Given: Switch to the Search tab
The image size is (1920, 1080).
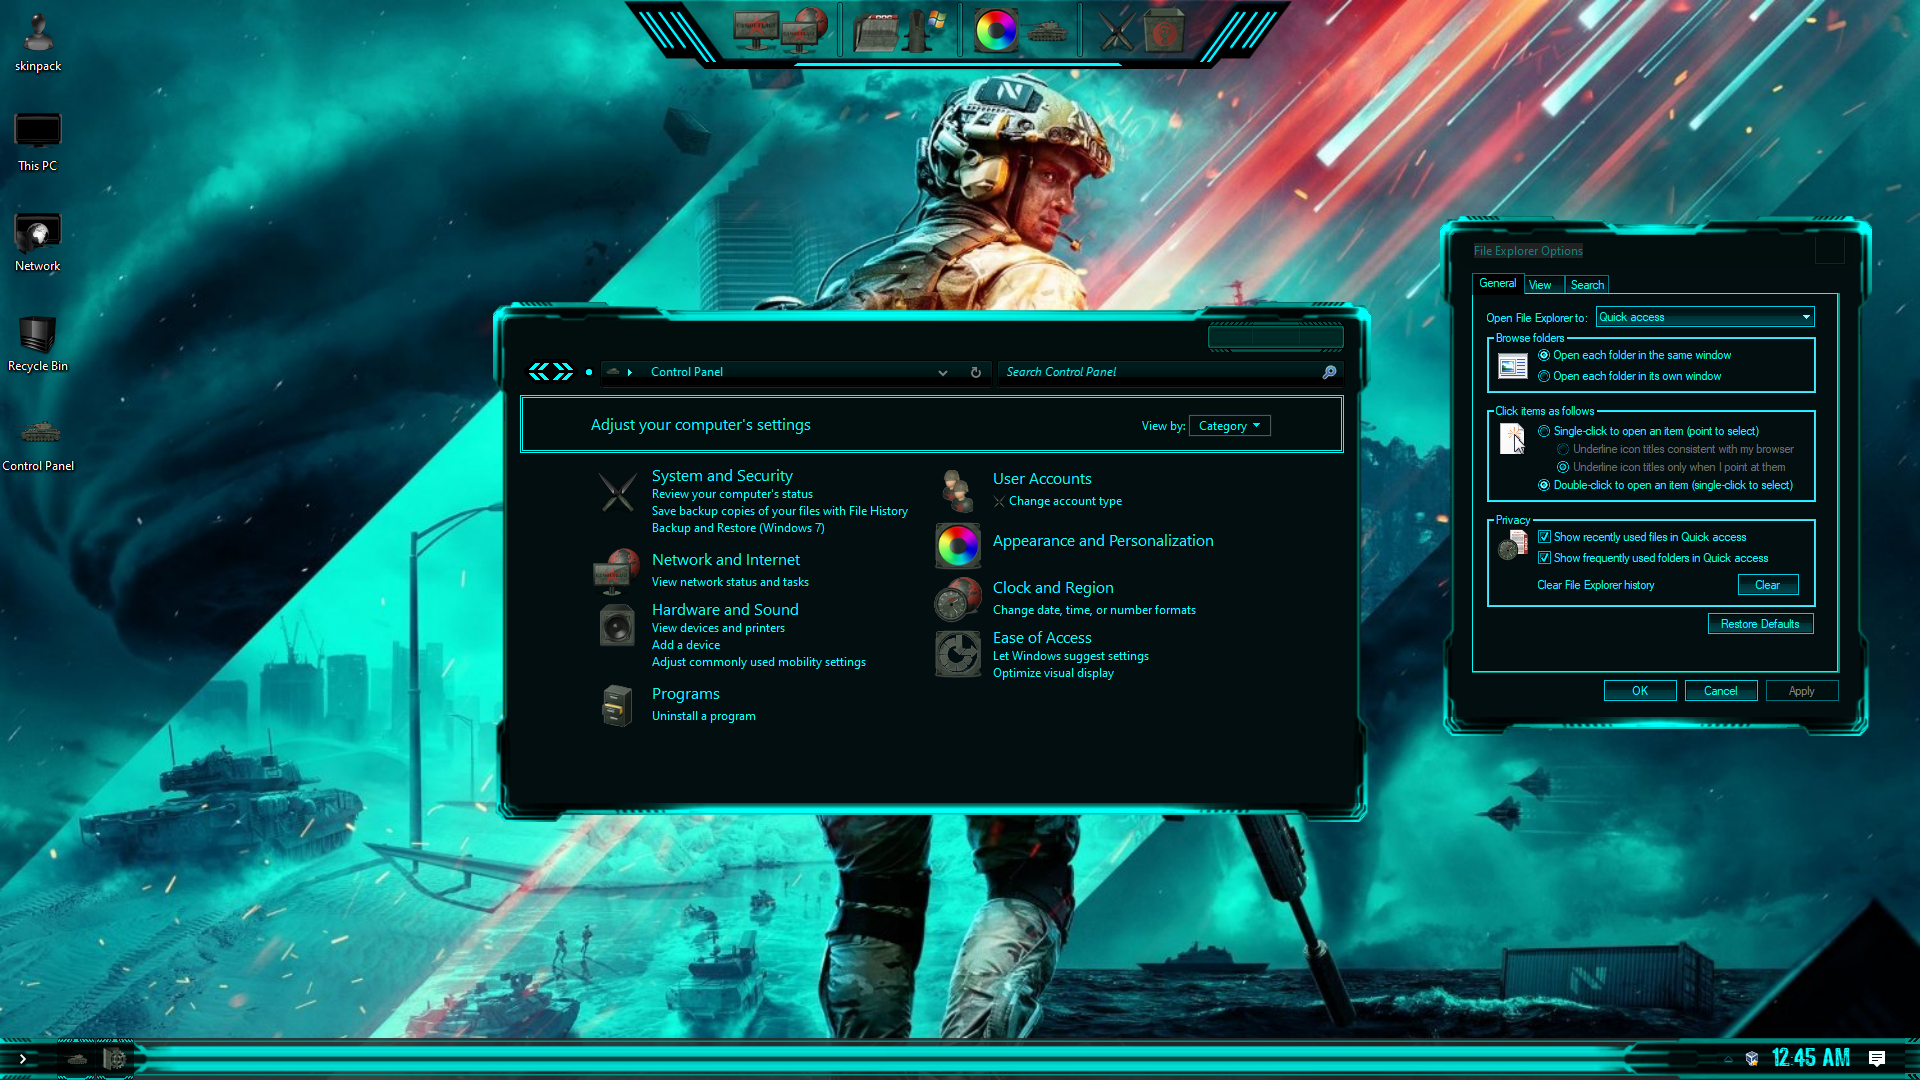Looking at the screenshot, I should 1586,285.
